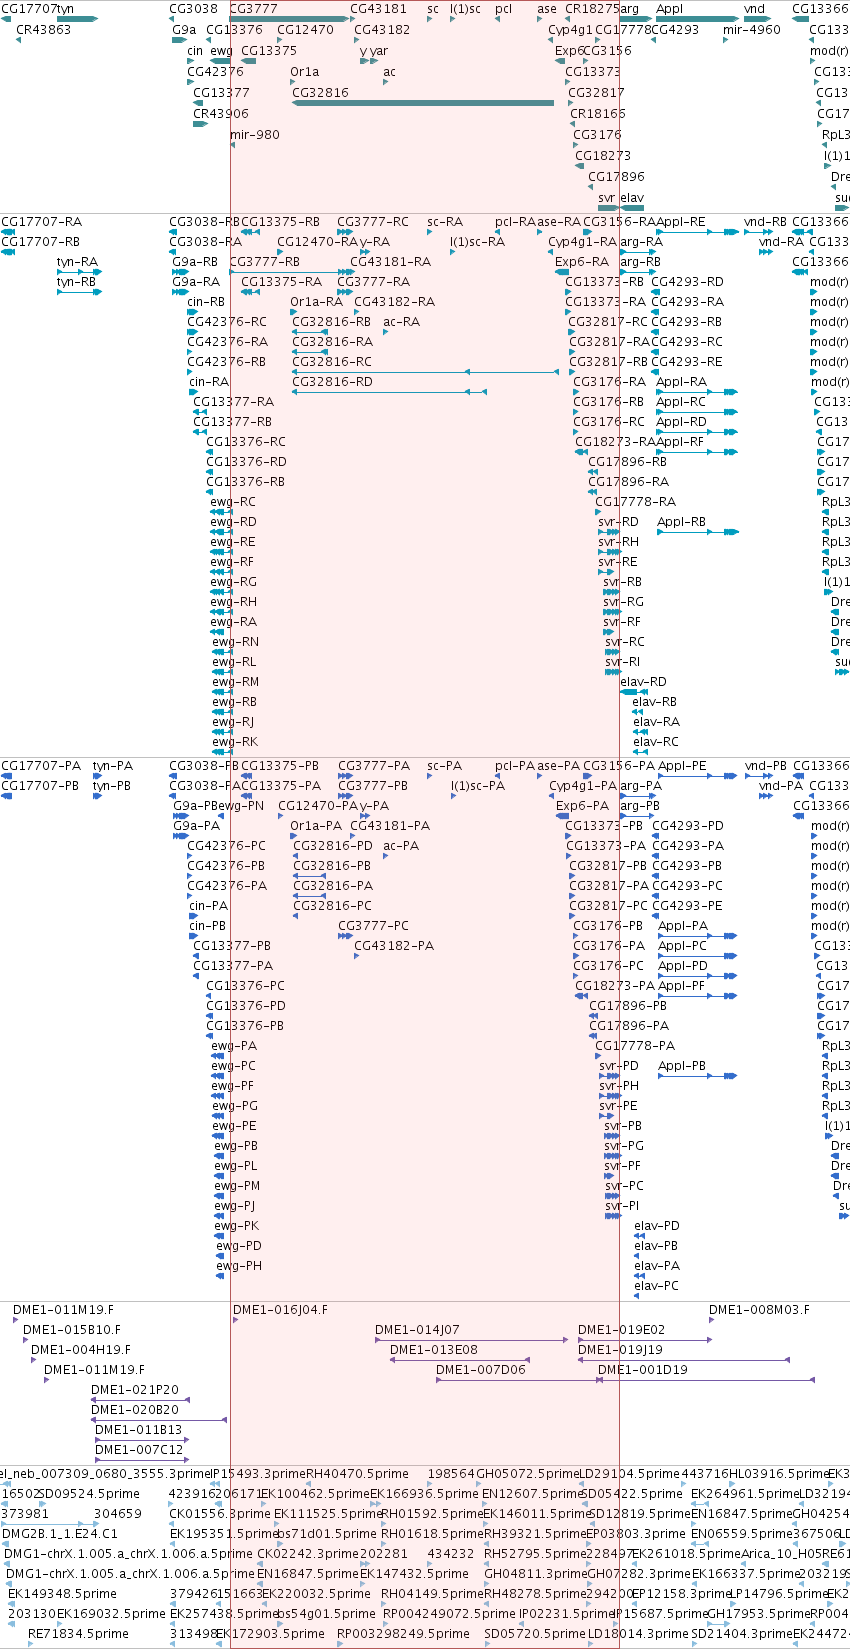Select the RE71834.5prime EST label
850x1649 pixels.
(78, 1634)
